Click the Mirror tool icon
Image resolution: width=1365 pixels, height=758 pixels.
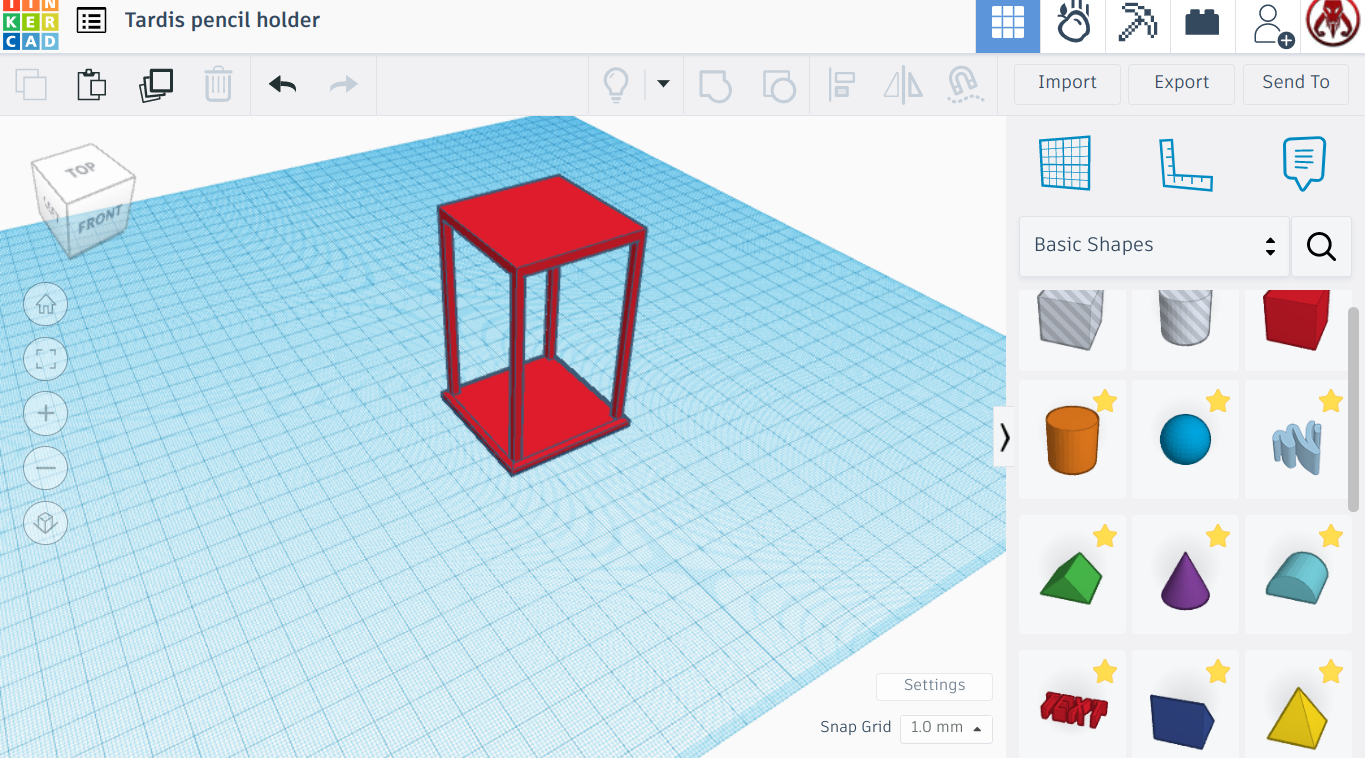pos(903,85)
